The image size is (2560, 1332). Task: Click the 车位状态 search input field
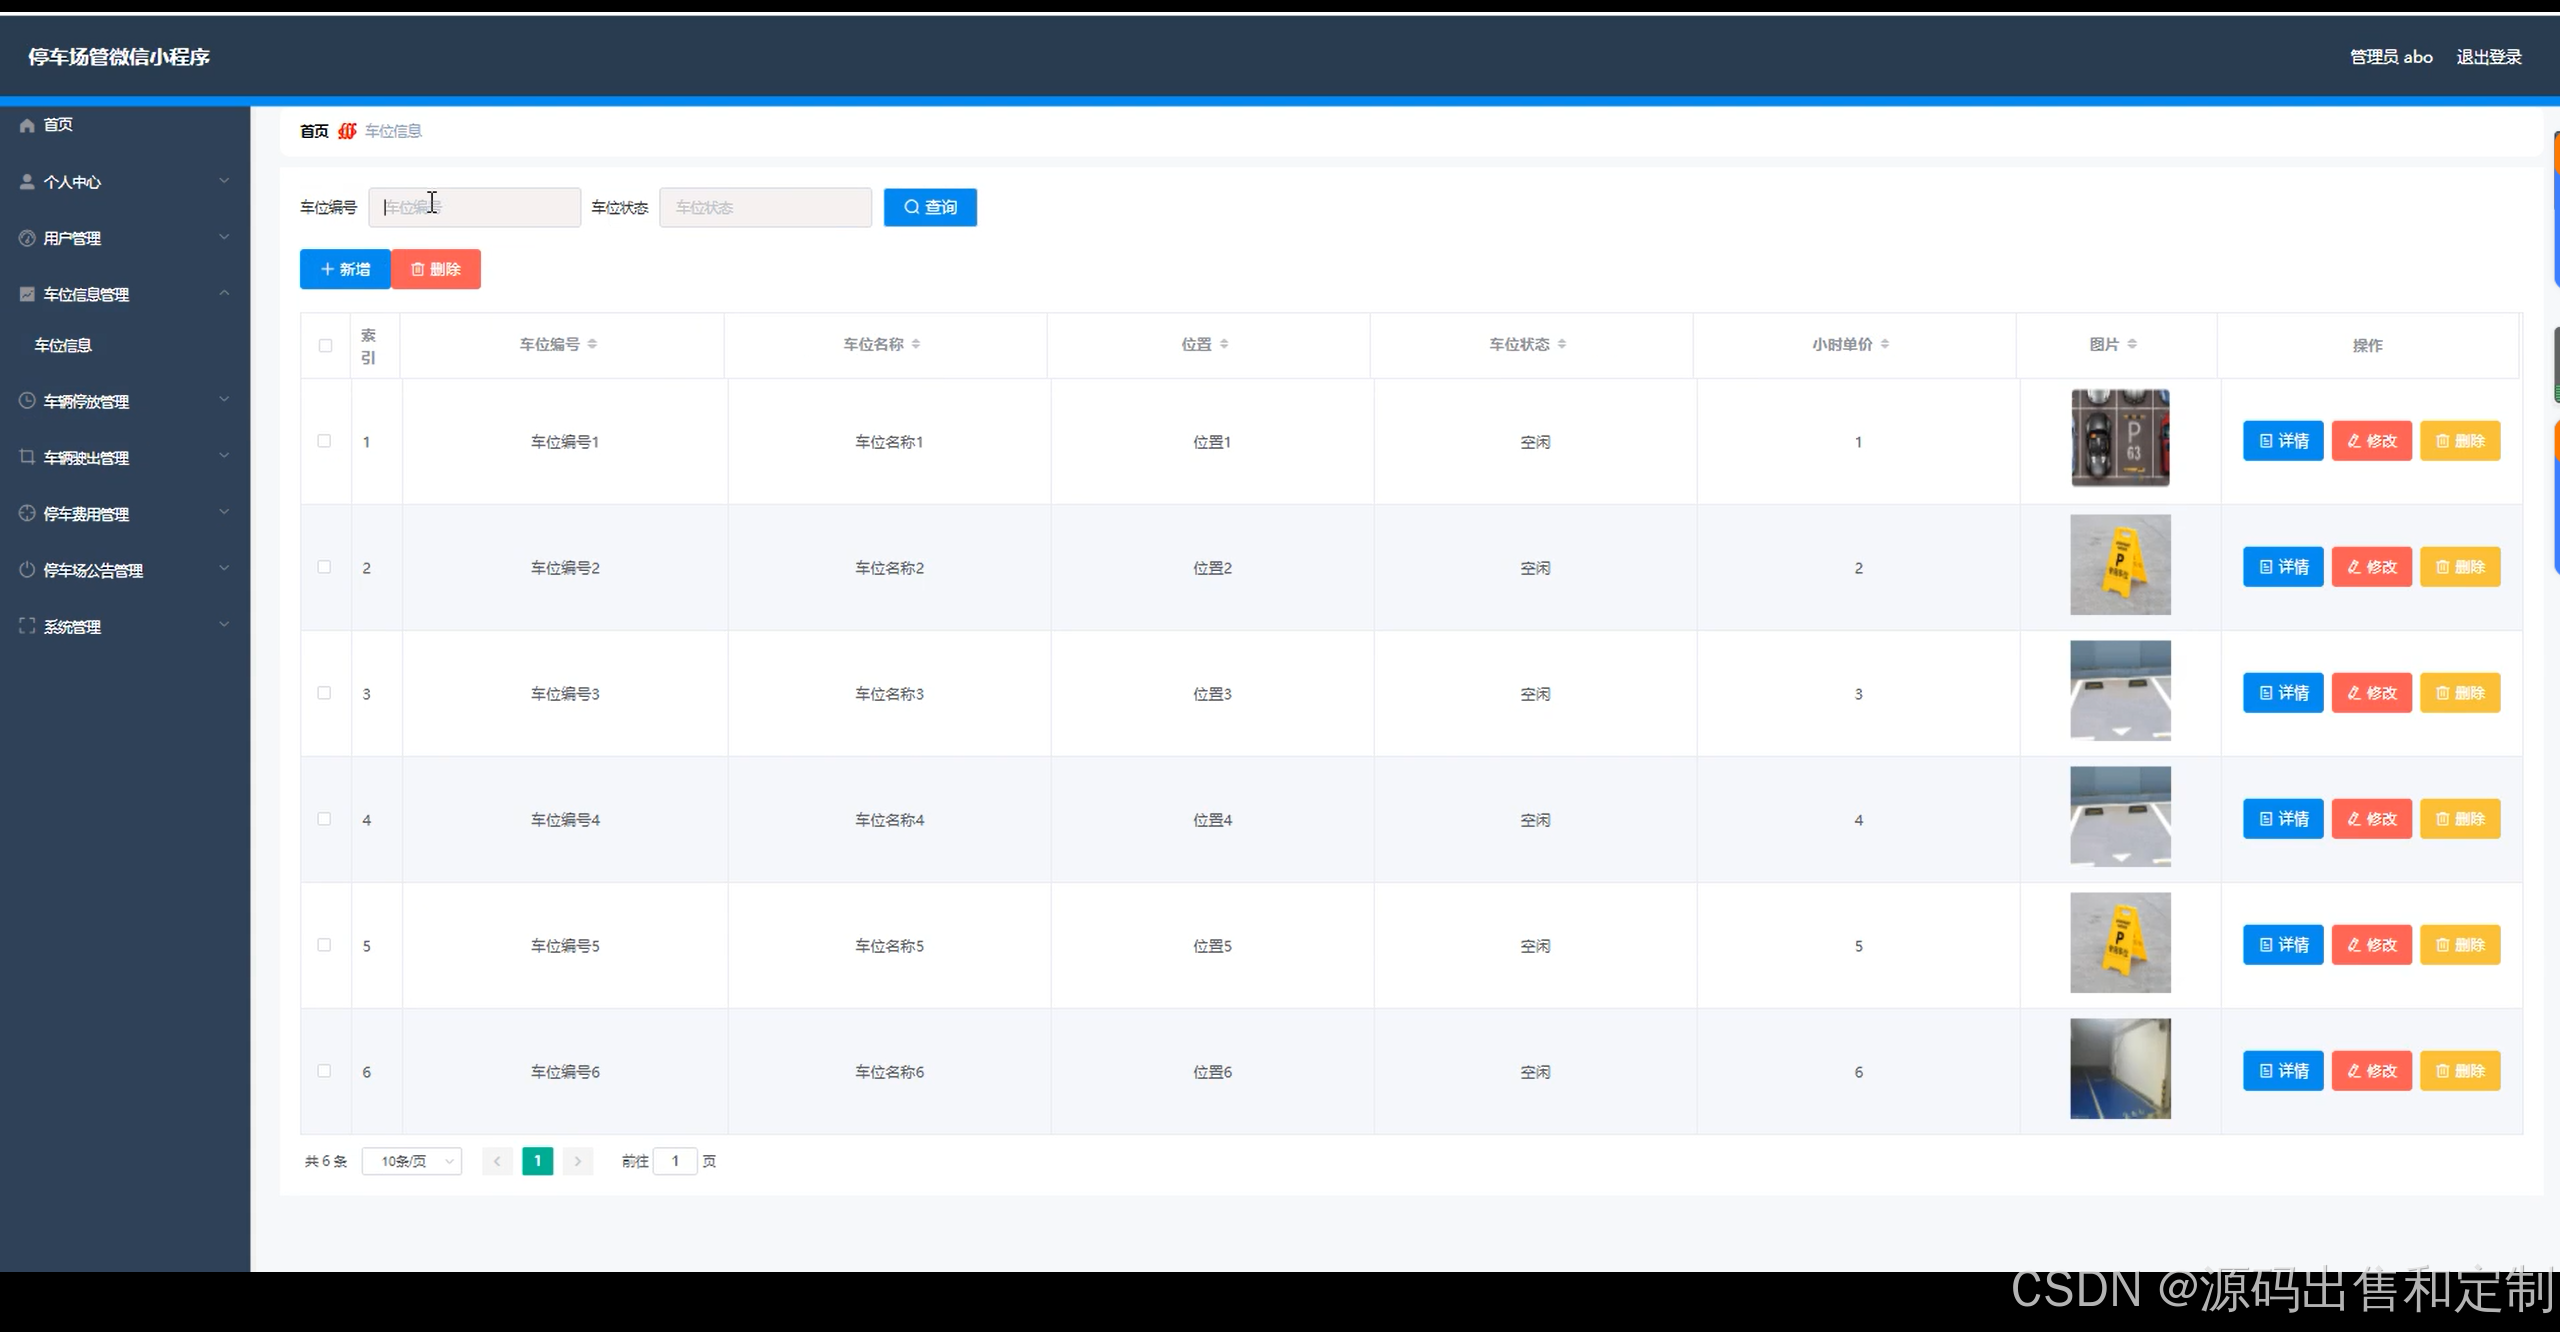pyautogui.click(x=765, y=207)
